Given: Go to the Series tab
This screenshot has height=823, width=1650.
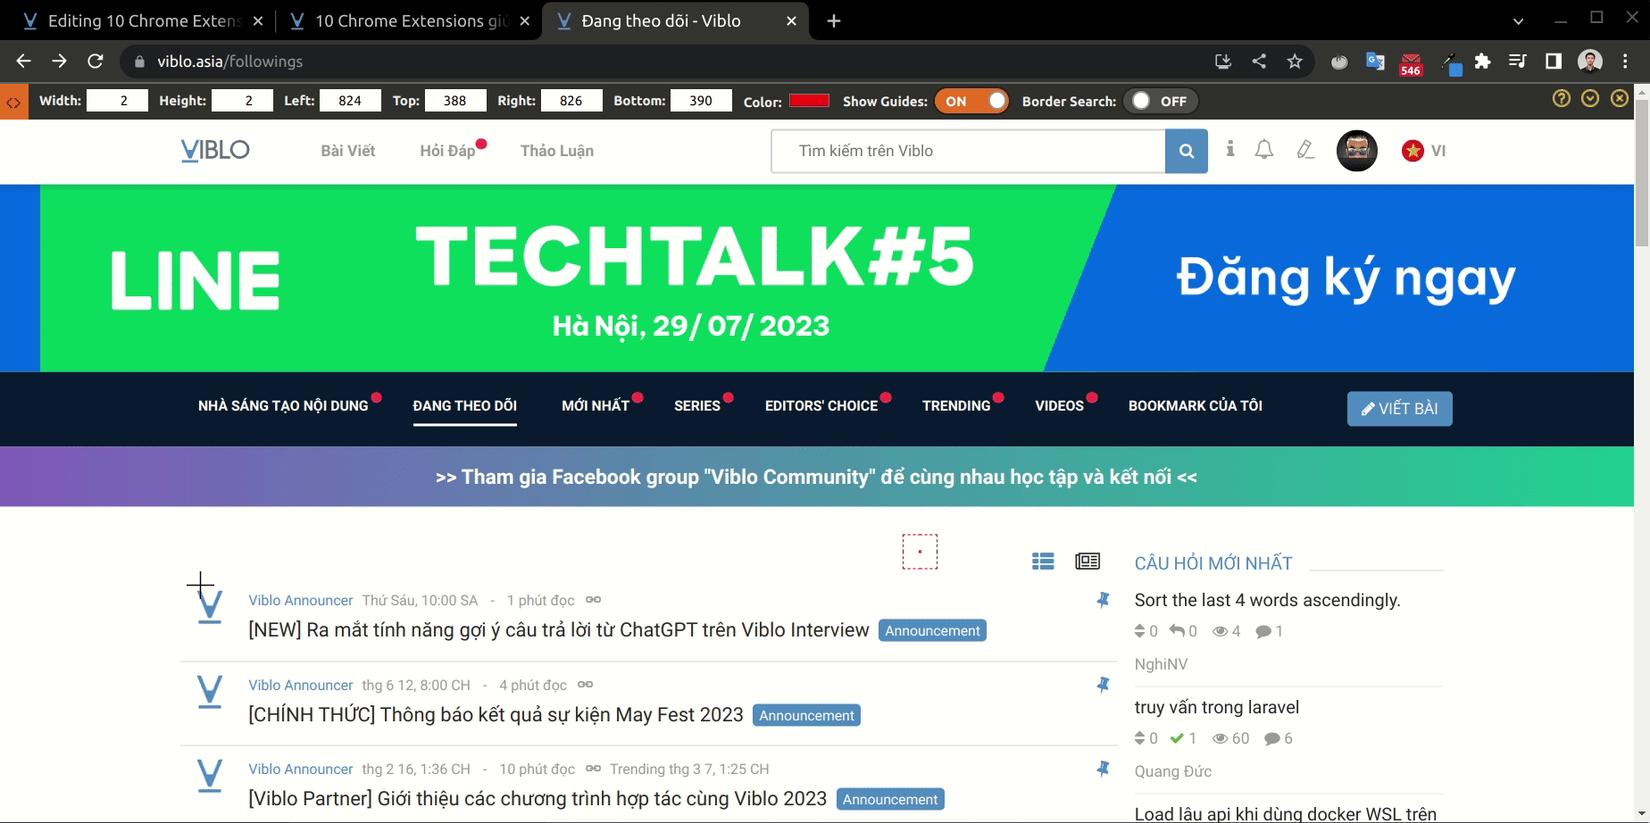Looking at the screenshot, I should tap(697, 406).
